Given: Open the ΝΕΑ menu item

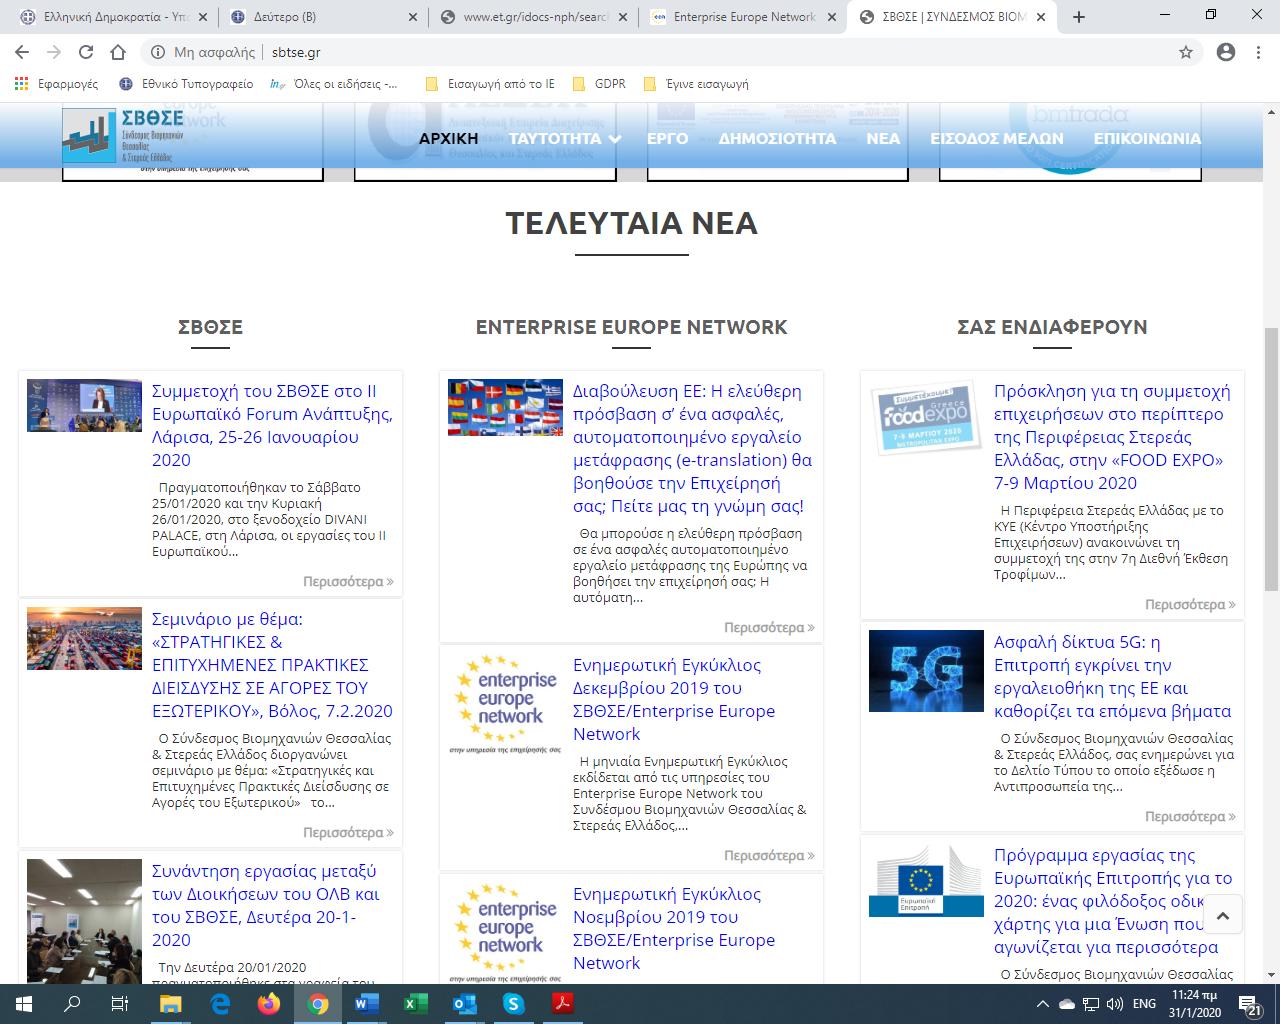Looking at the screenshot, I should click(x=883, y=139).
